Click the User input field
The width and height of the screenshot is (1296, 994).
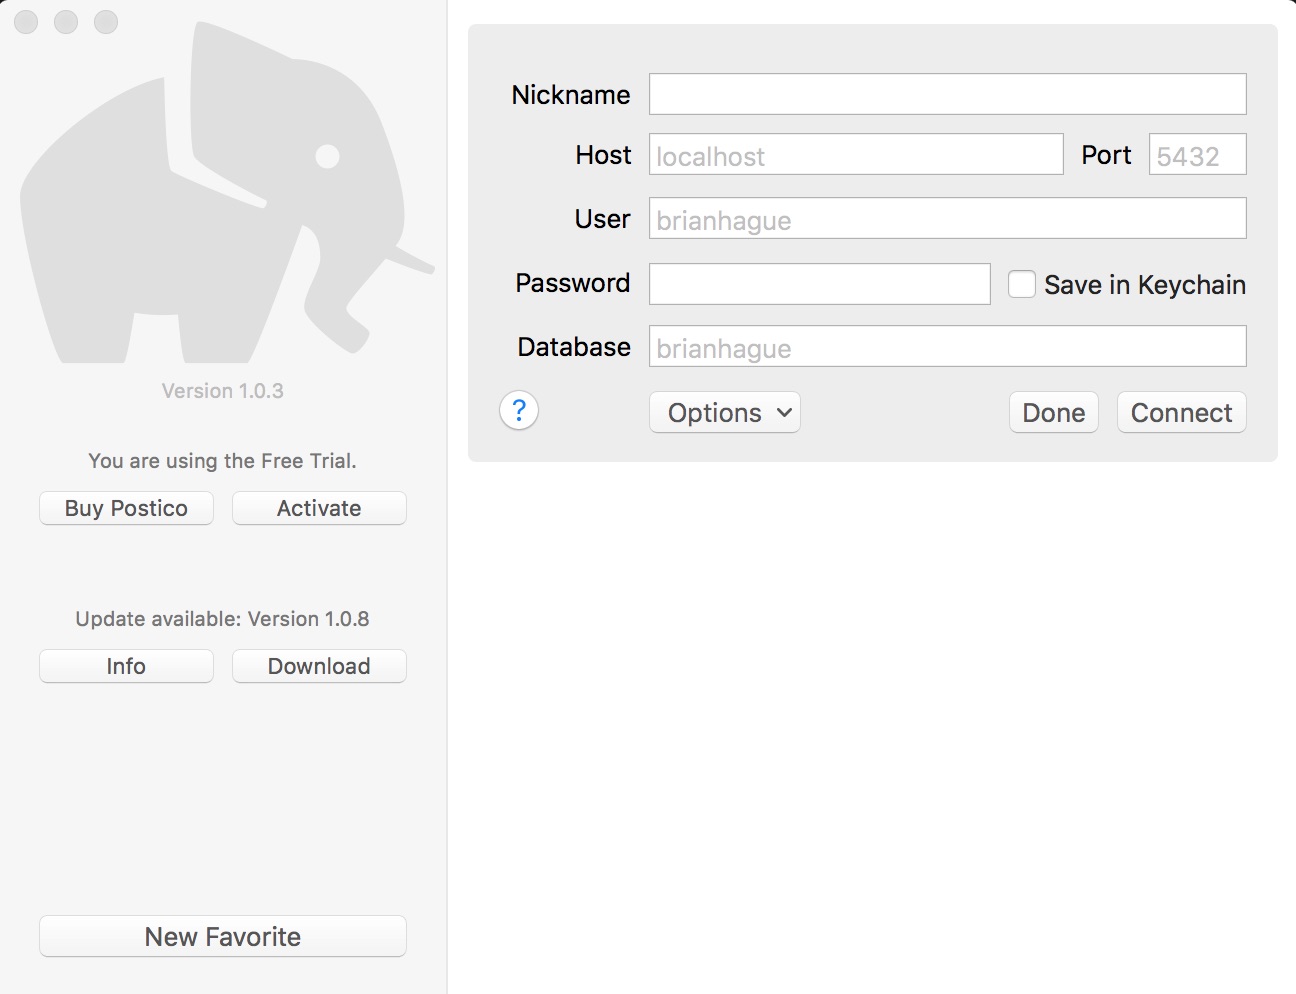click(947, 218)
